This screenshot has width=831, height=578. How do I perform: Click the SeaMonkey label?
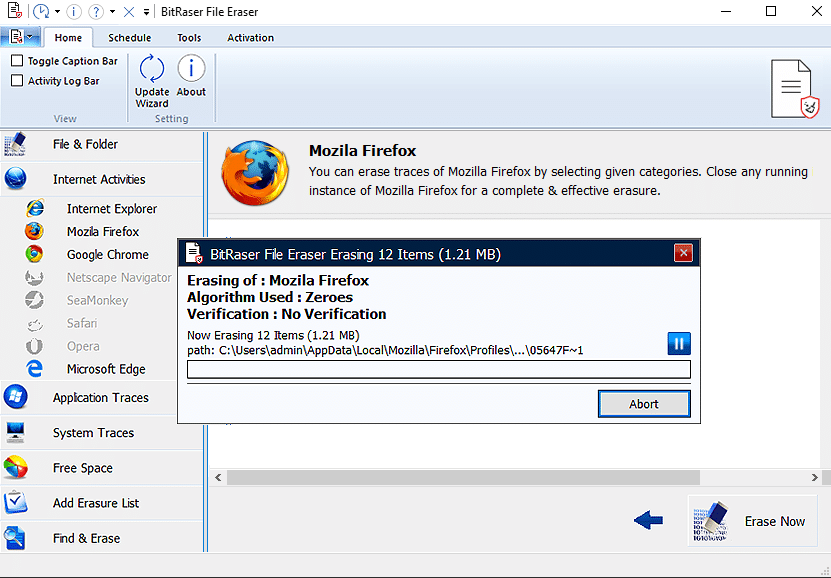pyautogui.click(x=98, y=300)
